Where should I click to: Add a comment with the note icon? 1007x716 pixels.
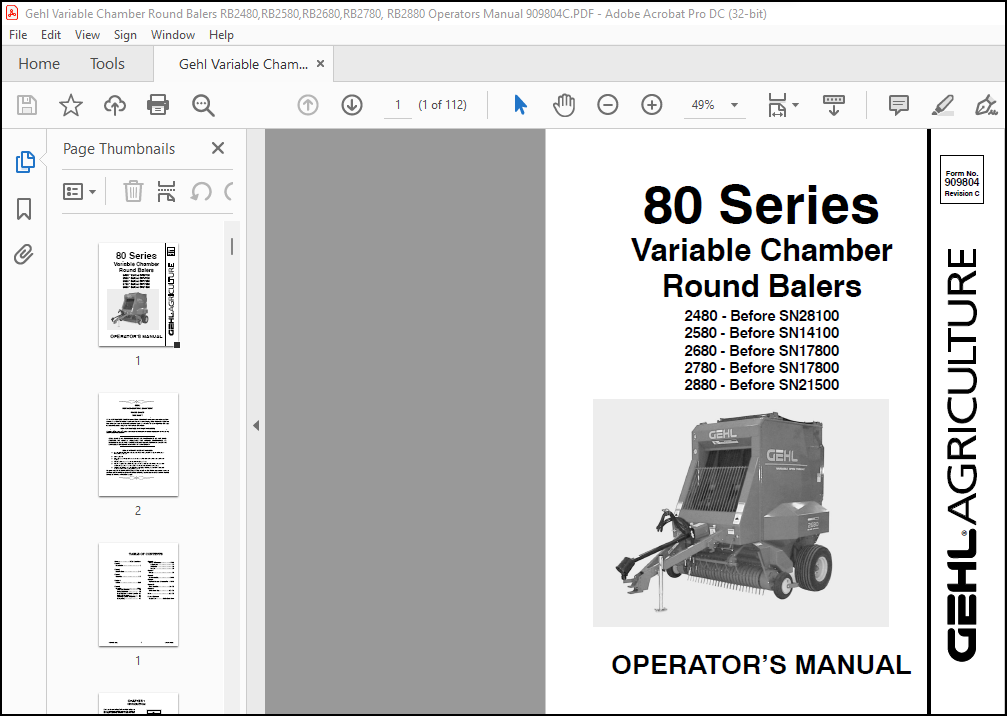click(x=898, y=105)
